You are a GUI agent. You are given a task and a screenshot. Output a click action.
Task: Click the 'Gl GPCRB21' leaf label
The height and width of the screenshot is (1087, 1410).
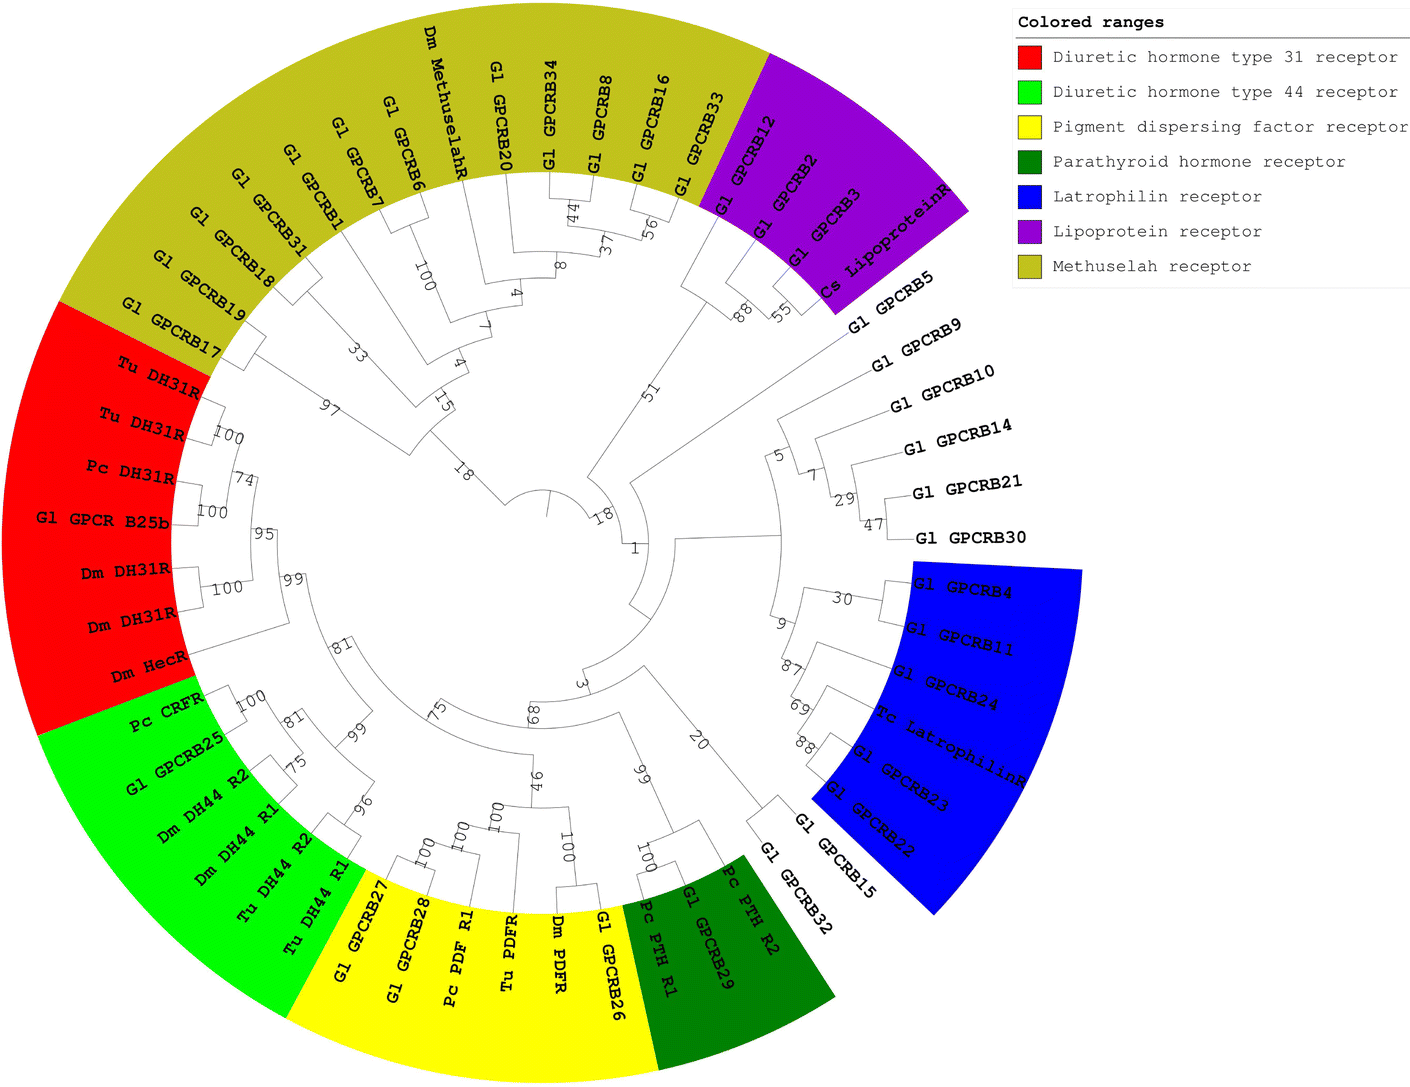(967, 488)
